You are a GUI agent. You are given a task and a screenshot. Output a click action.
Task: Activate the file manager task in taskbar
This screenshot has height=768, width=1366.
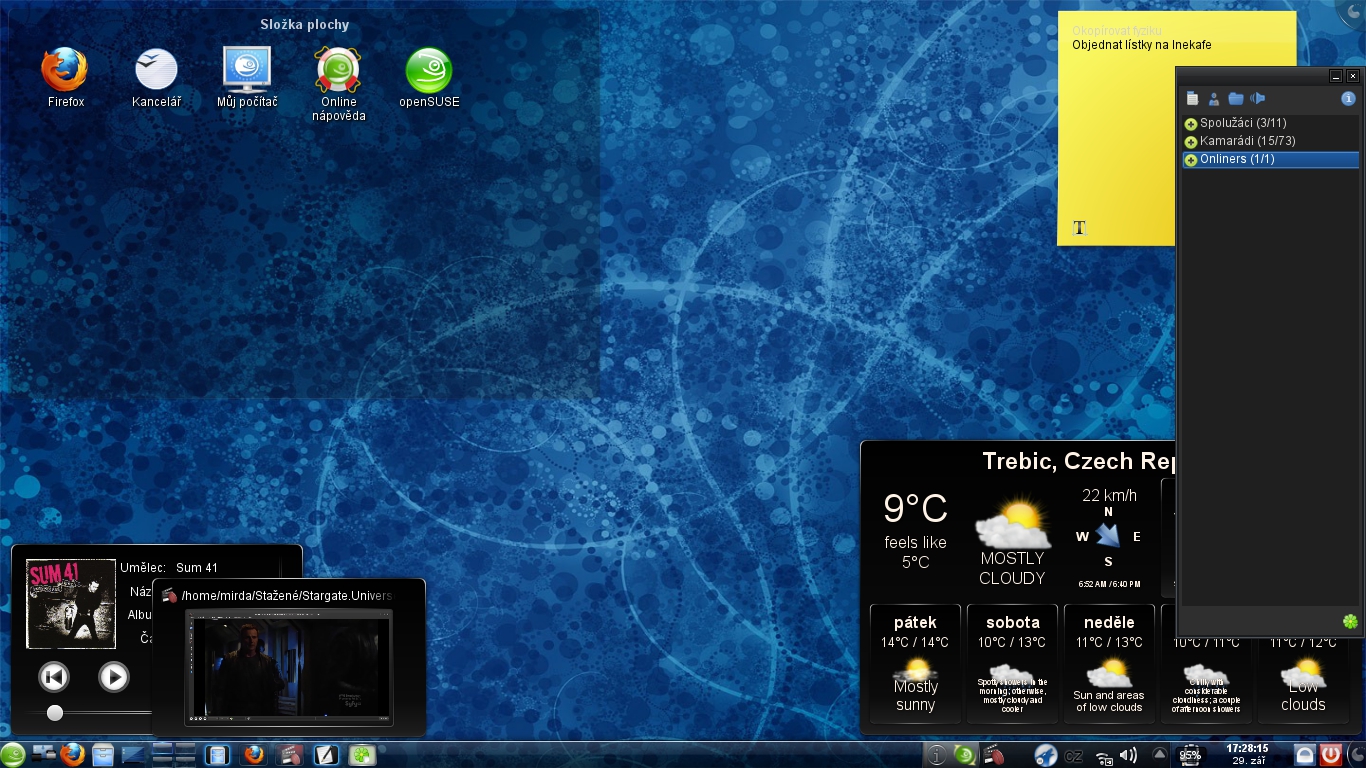(217, 755)
